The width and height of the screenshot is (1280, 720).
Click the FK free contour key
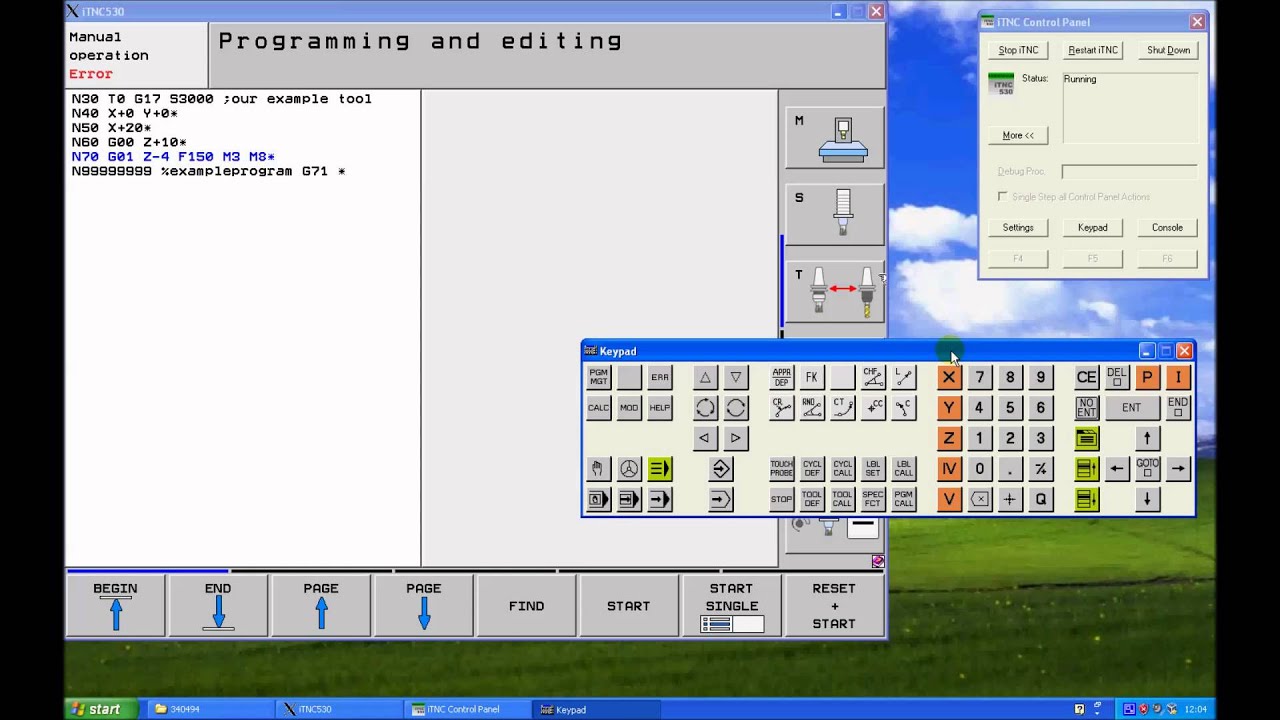point(812,377)
